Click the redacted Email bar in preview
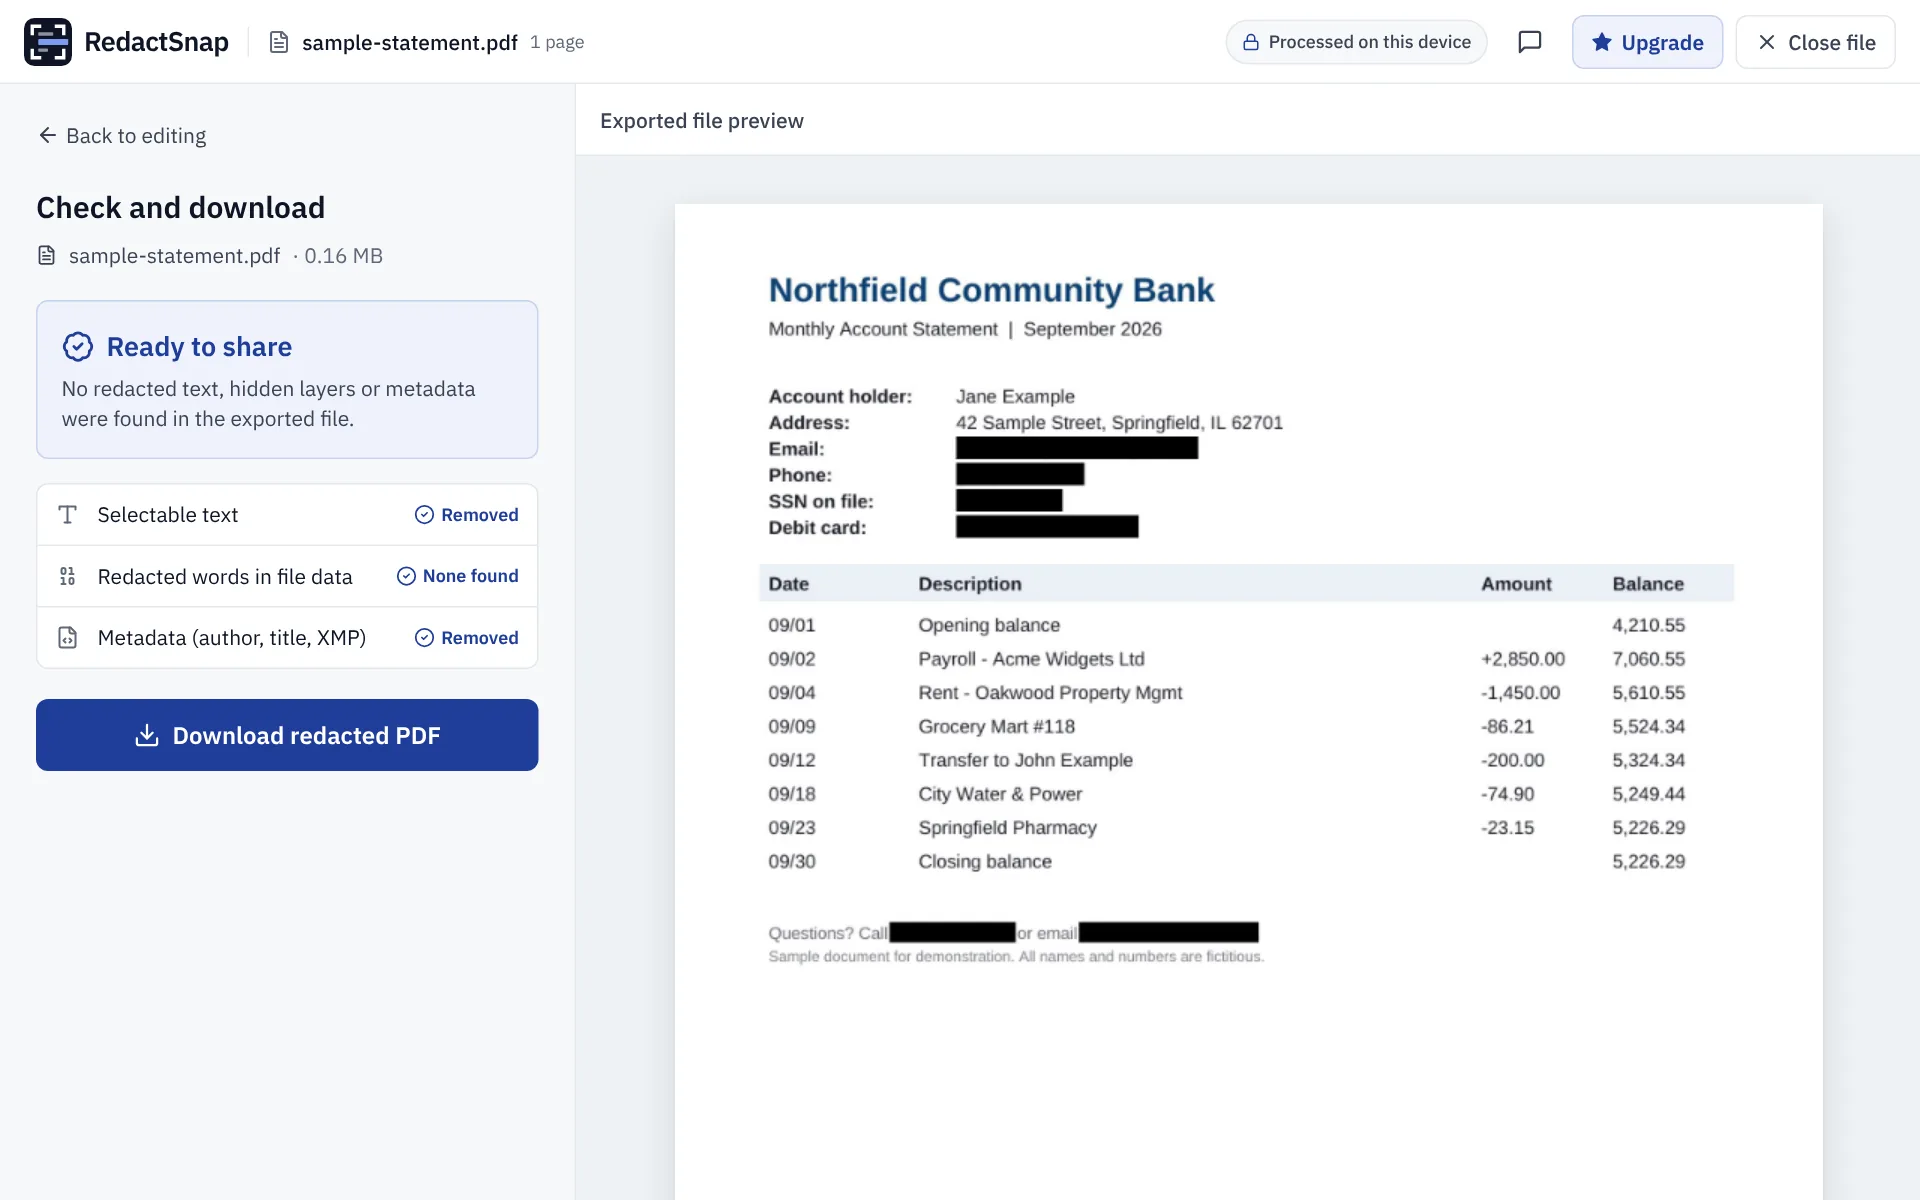 [1077, 448]
